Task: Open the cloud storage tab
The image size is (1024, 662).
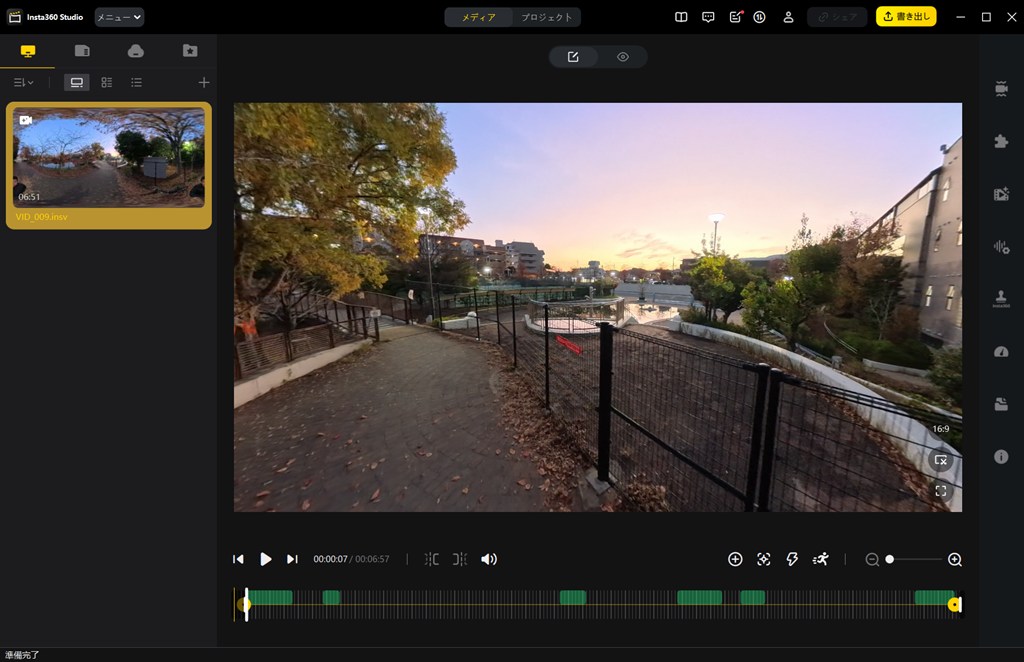Action: (136, 51)
